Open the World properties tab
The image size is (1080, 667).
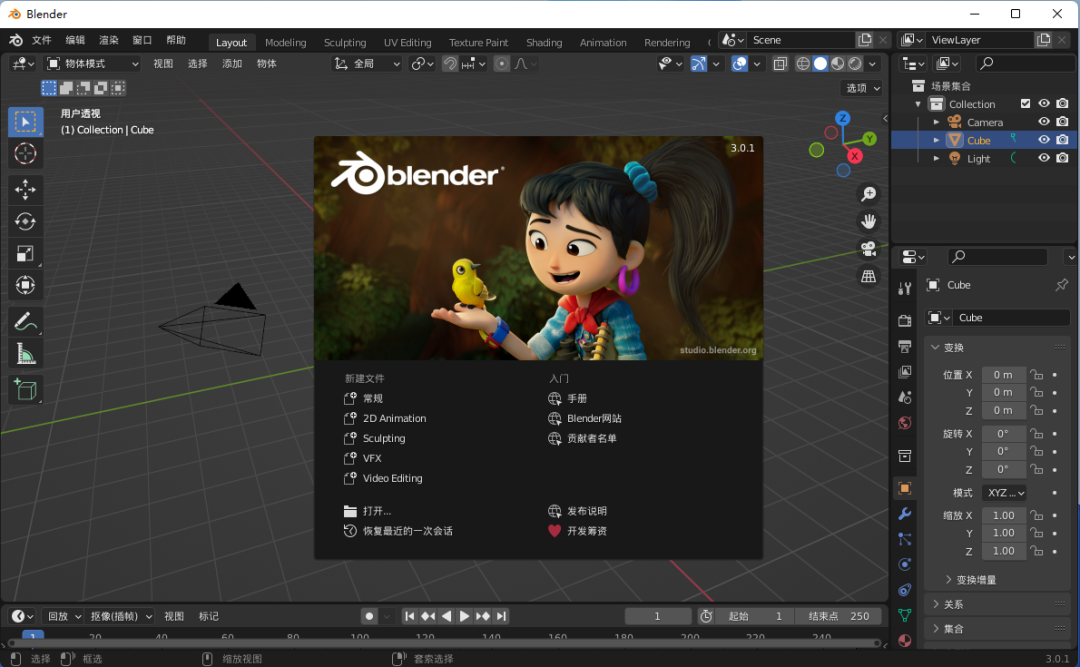[905, 422]
